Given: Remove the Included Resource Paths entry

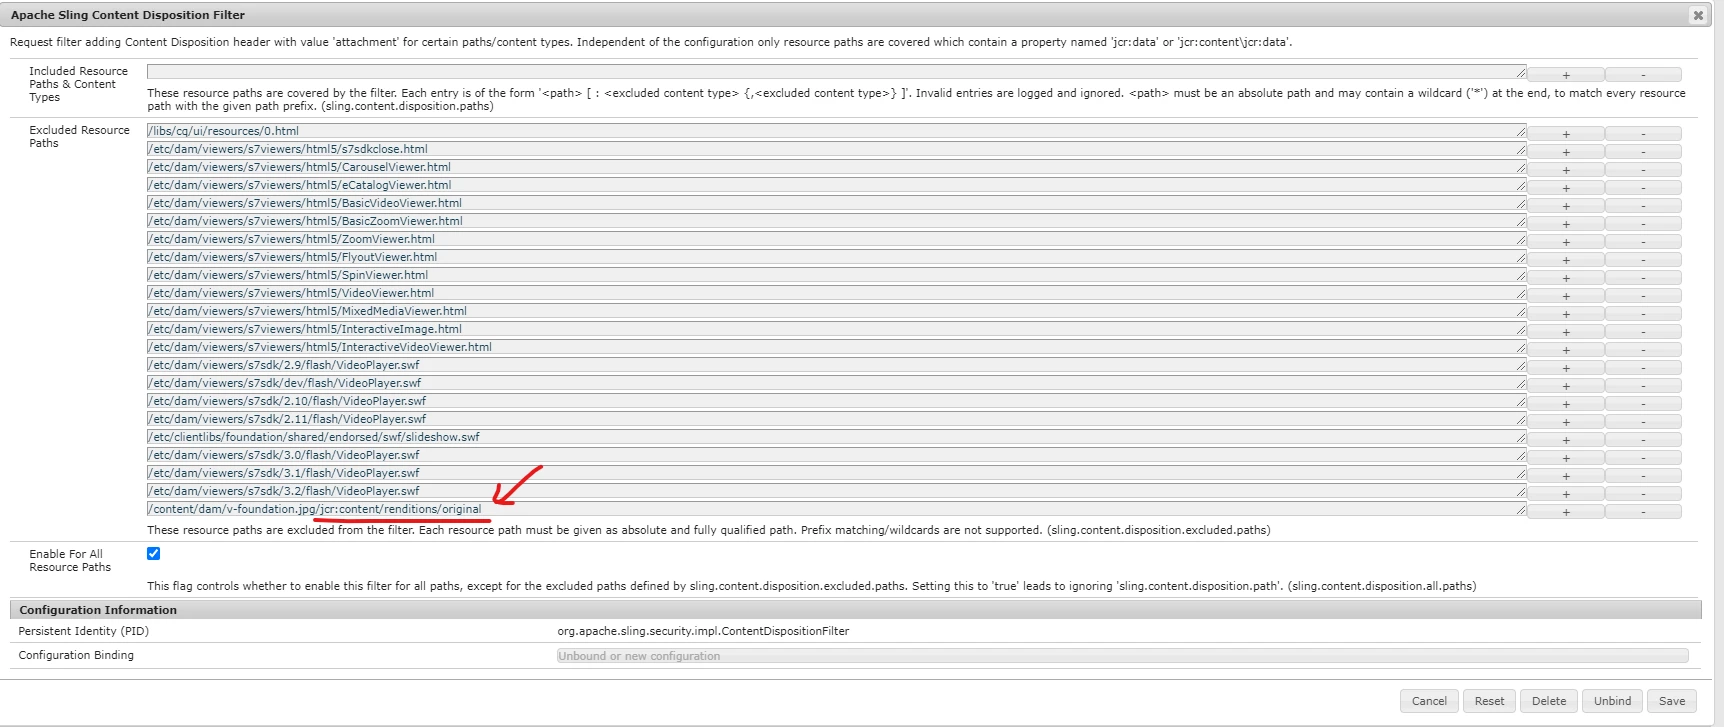Looking at the screenshot, I should 1643,75.
